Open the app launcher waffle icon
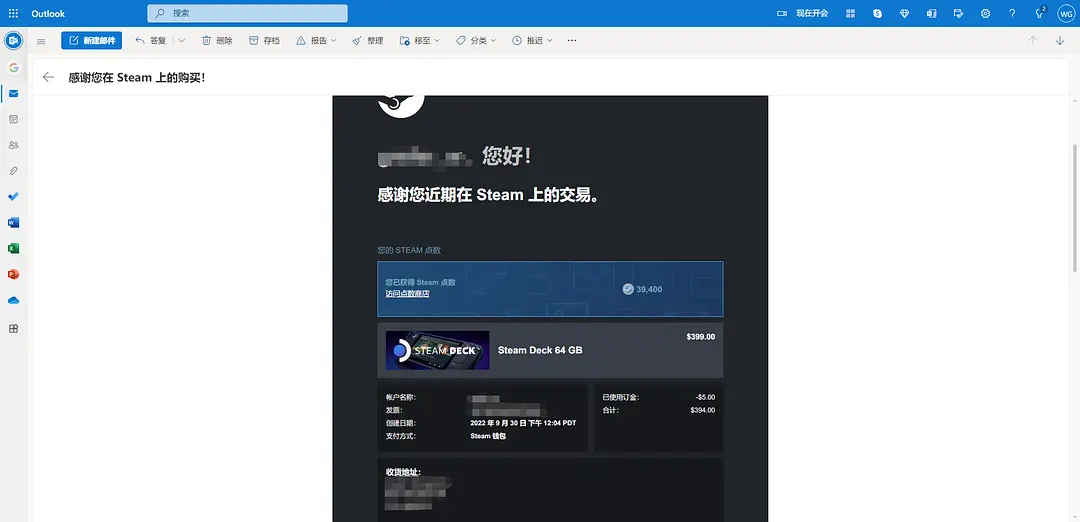 13,13
